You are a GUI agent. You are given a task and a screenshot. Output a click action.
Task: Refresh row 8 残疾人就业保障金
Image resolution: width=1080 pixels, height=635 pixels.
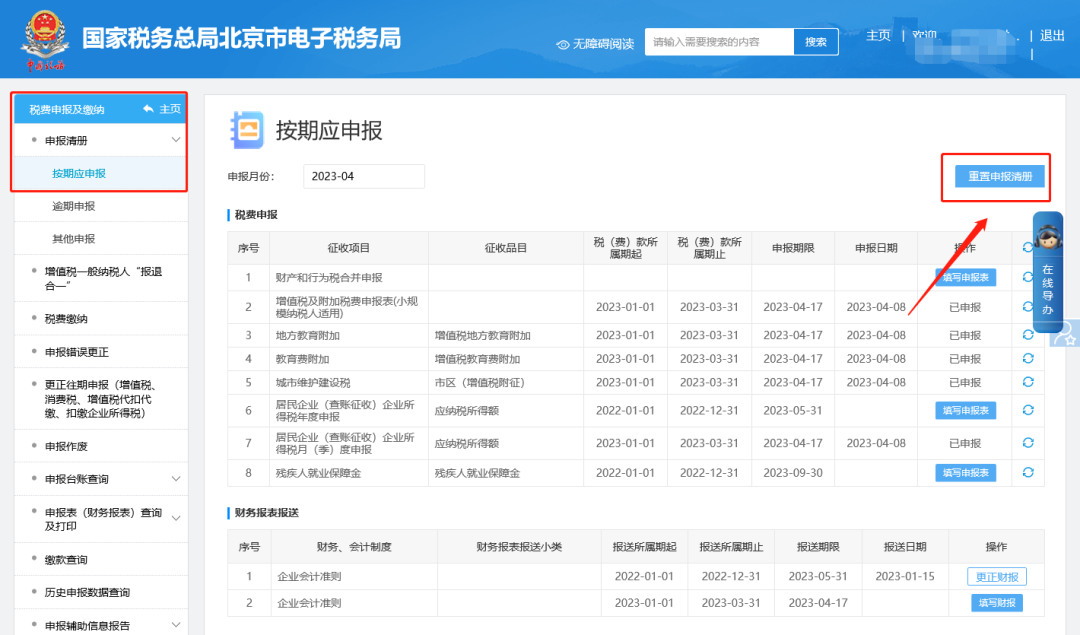pyautogui.click(x=1028, y=472)
